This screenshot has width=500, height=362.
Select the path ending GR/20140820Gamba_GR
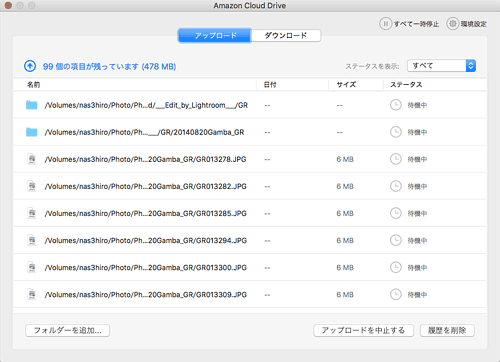click(144, 132)
